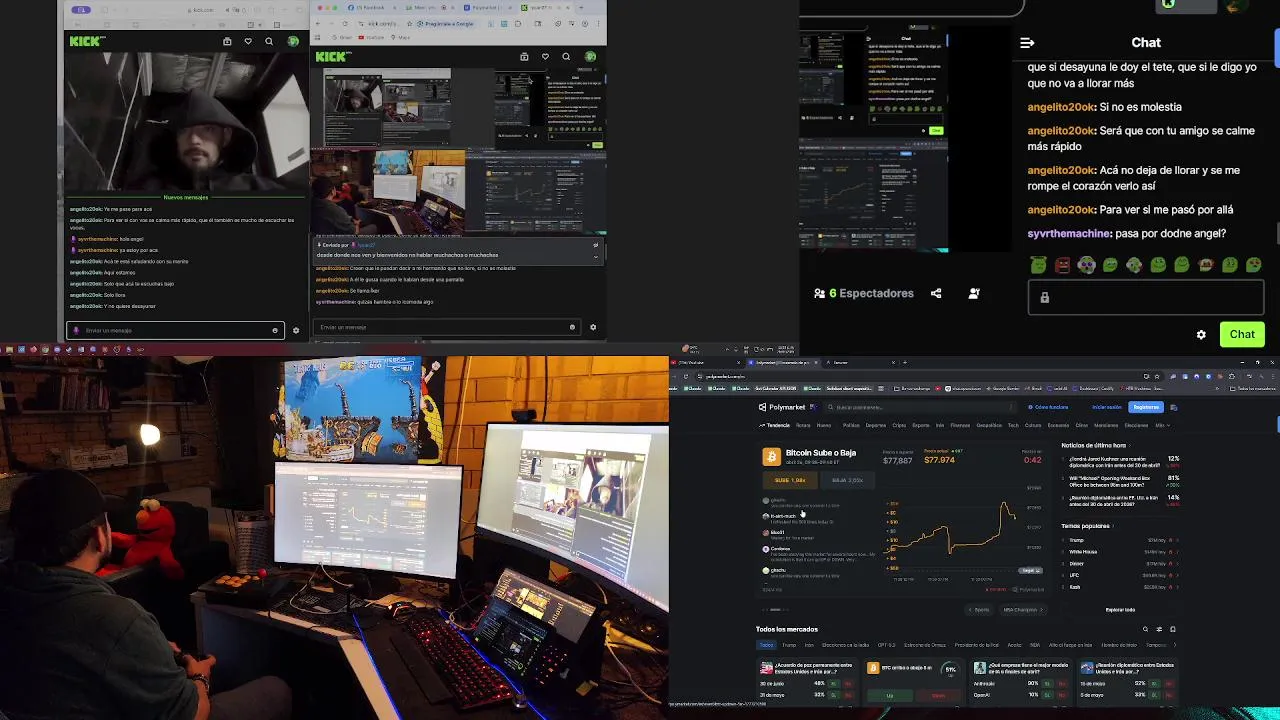Open the share icon next to Espectadores

[936, 293]
